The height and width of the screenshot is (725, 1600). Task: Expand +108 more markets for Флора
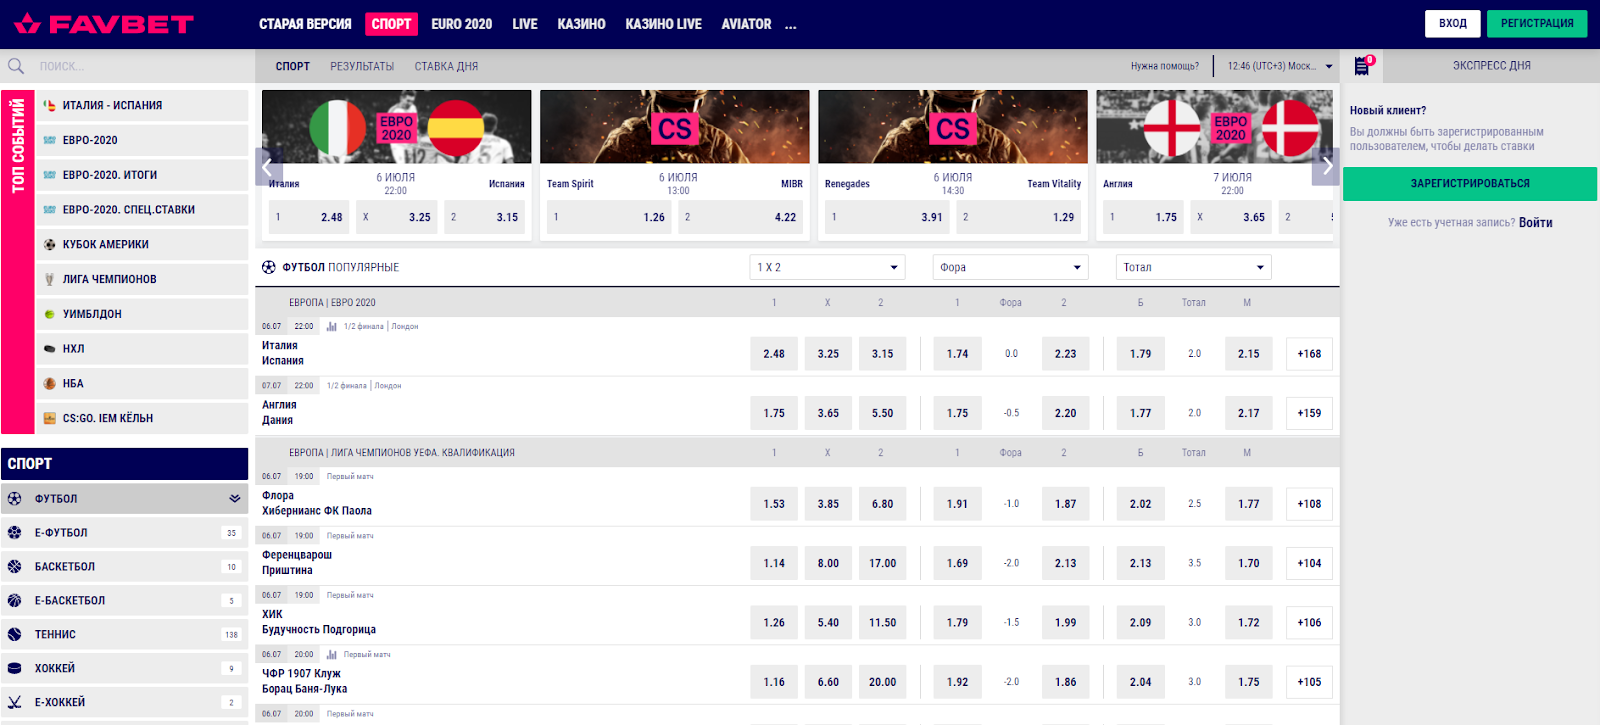tap(1309, 504)
